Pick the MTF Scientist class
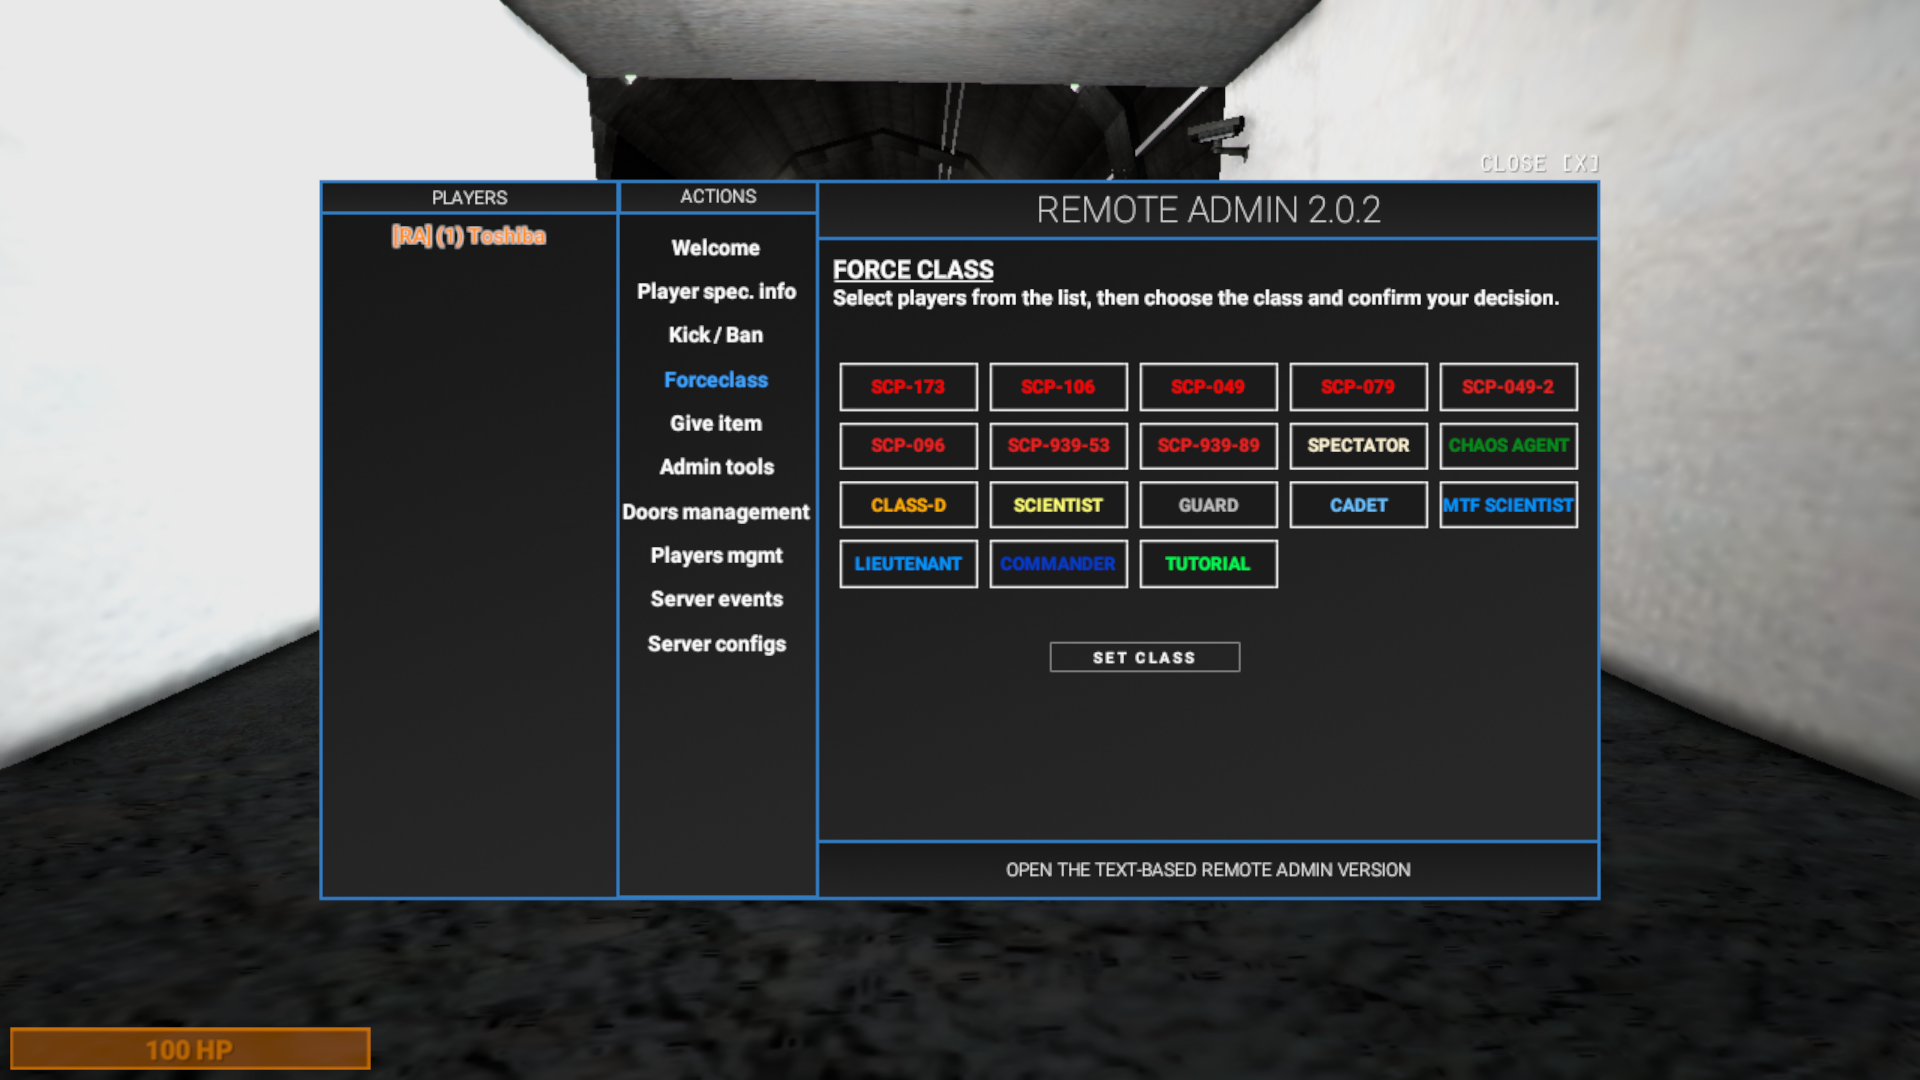The height and width of the screenshot is (1080, 1920). pyautogui.click(x=1508, y=505)
